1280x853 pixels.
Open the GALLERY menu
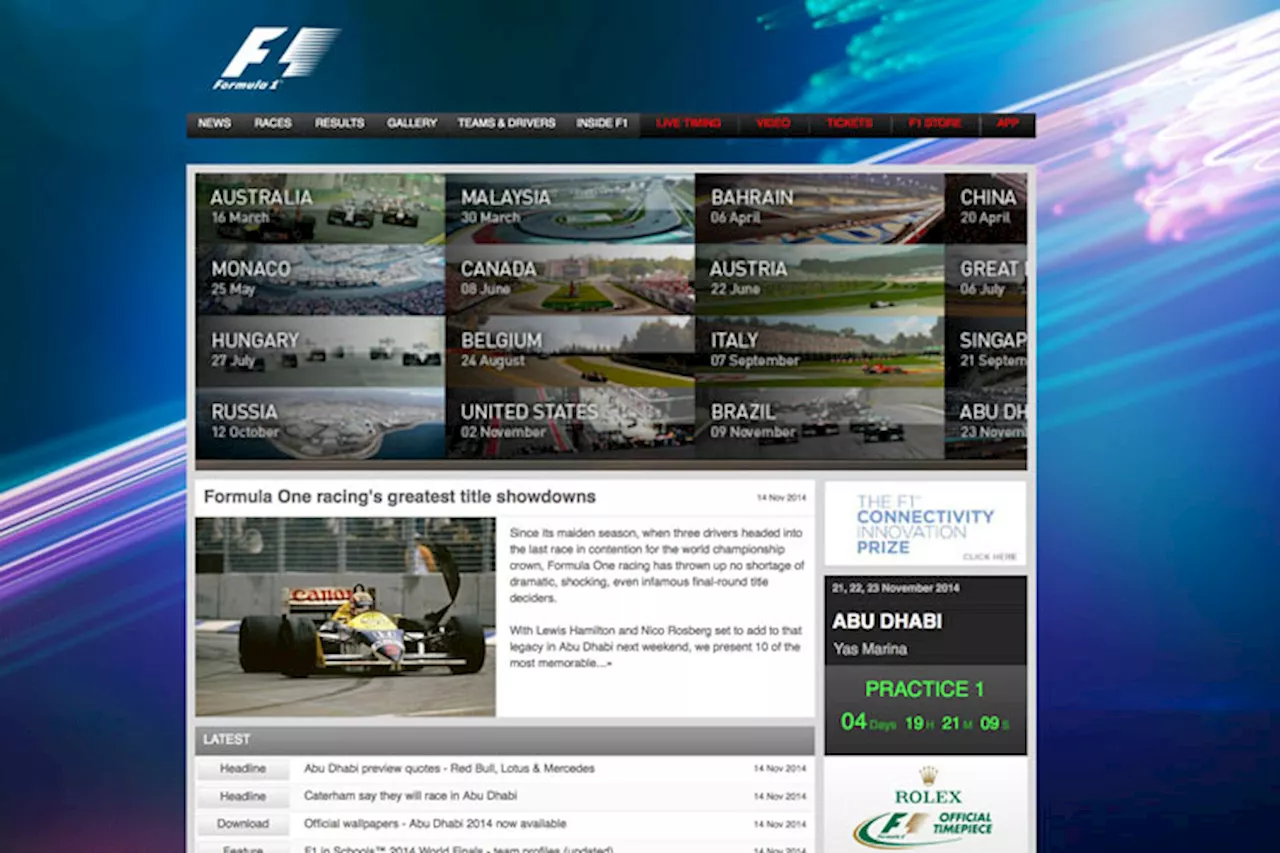click(412, 124)
